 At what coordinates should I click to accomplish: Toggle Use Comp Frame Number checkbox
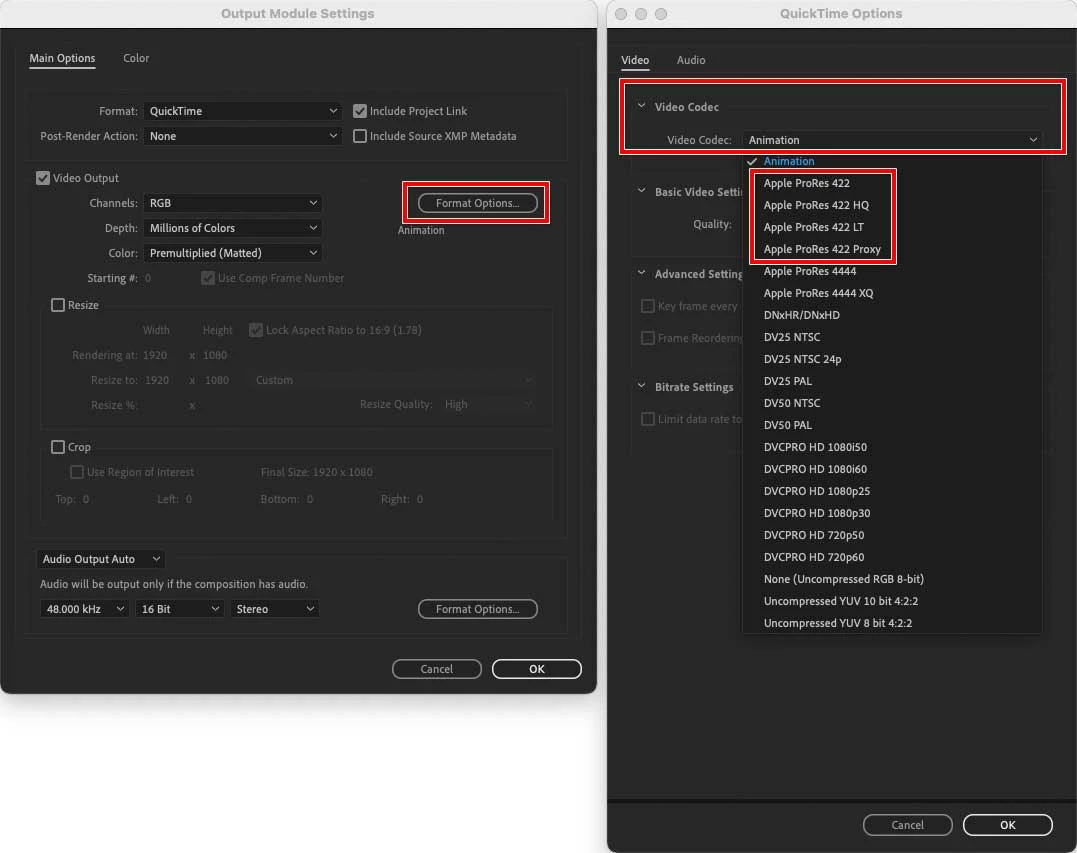tap(207, 278)
